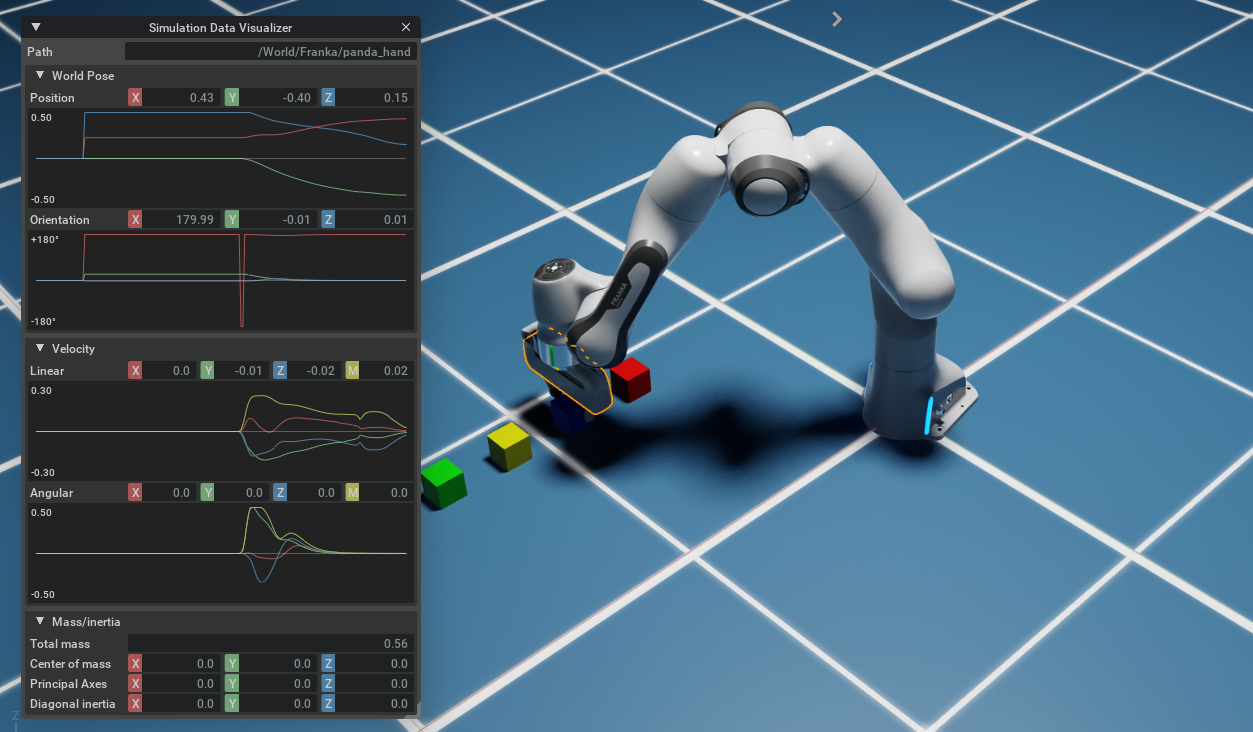Click the Total mass value field
This screenshot has width=1253, height=732.
[270, 643]
